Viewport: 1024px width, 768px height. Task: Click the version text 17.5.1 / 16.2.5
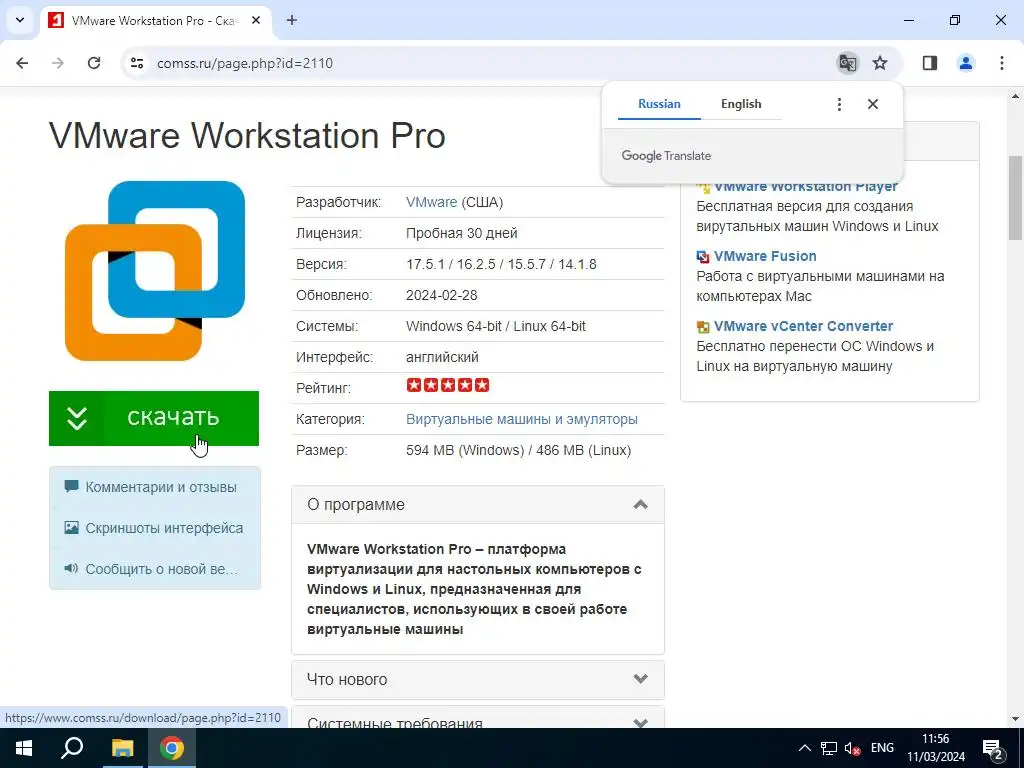501,264
